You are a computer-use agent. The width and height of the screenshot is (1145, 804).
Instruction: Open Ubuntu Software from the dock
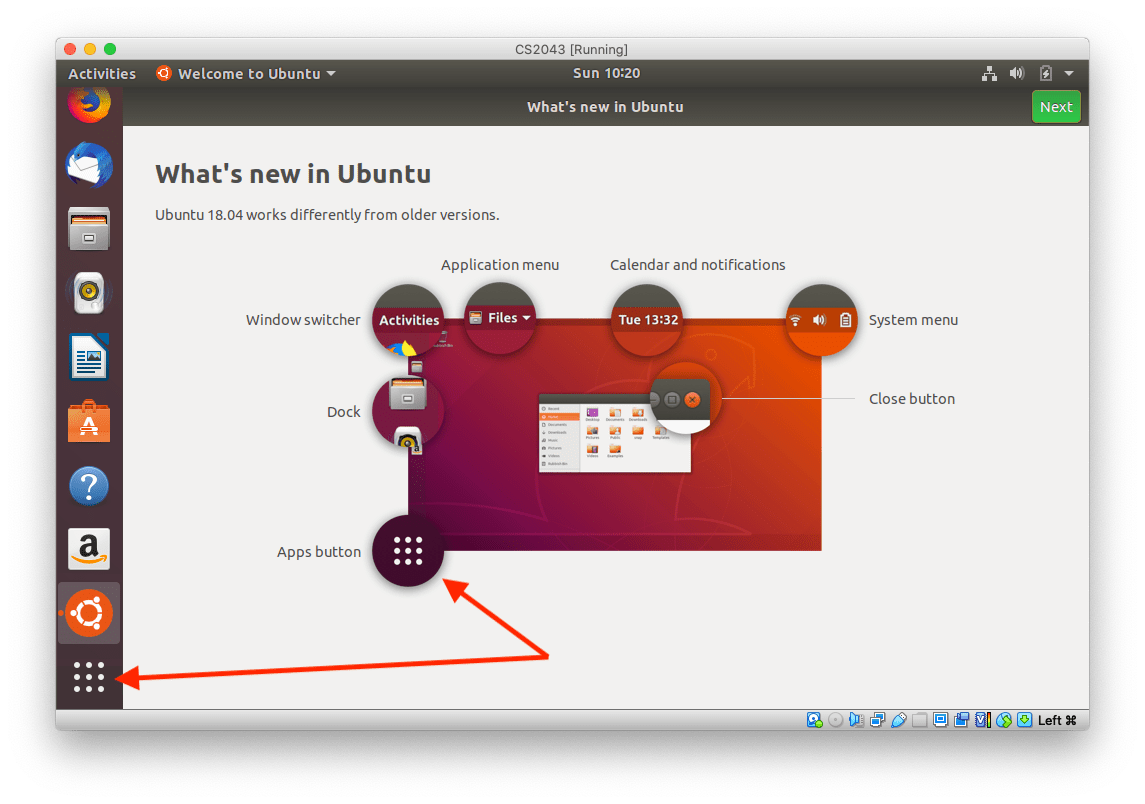pyautogui.click(x=89, y=421)
